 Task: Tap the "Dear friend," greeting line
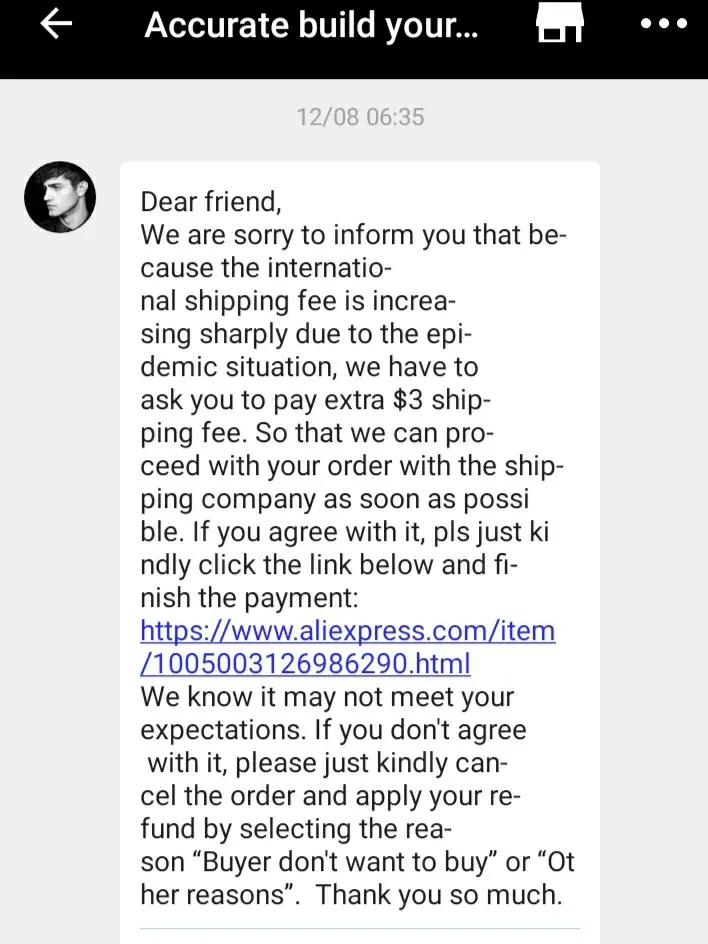[211, 202]
